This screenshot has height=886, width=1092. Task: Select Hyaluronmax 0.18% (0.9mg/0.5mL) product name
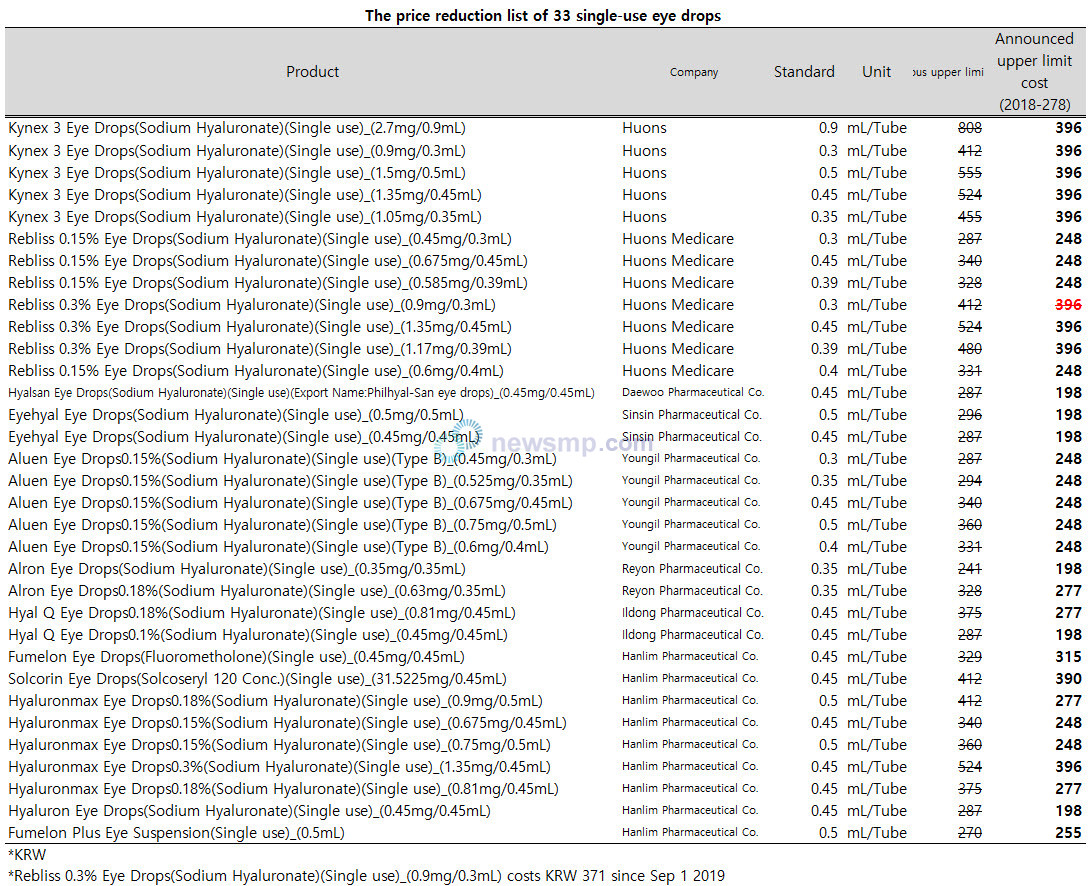pos(275,701)
